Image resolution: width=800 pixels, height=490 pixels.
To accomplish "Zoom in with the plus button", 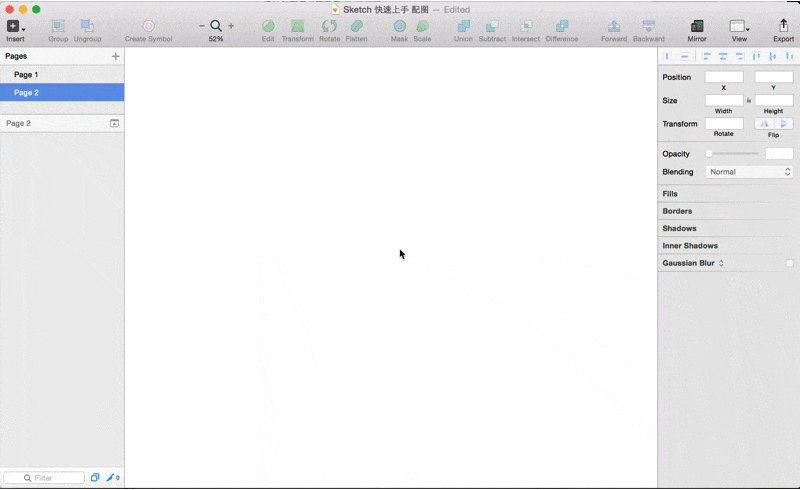I will [x=231, y=26].
